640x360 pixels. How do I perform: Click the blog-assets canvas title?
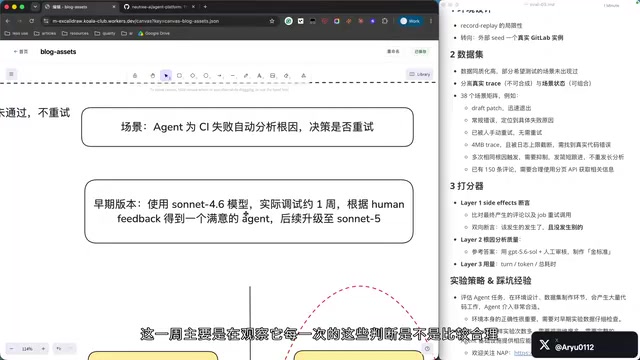tap(58, 52)
